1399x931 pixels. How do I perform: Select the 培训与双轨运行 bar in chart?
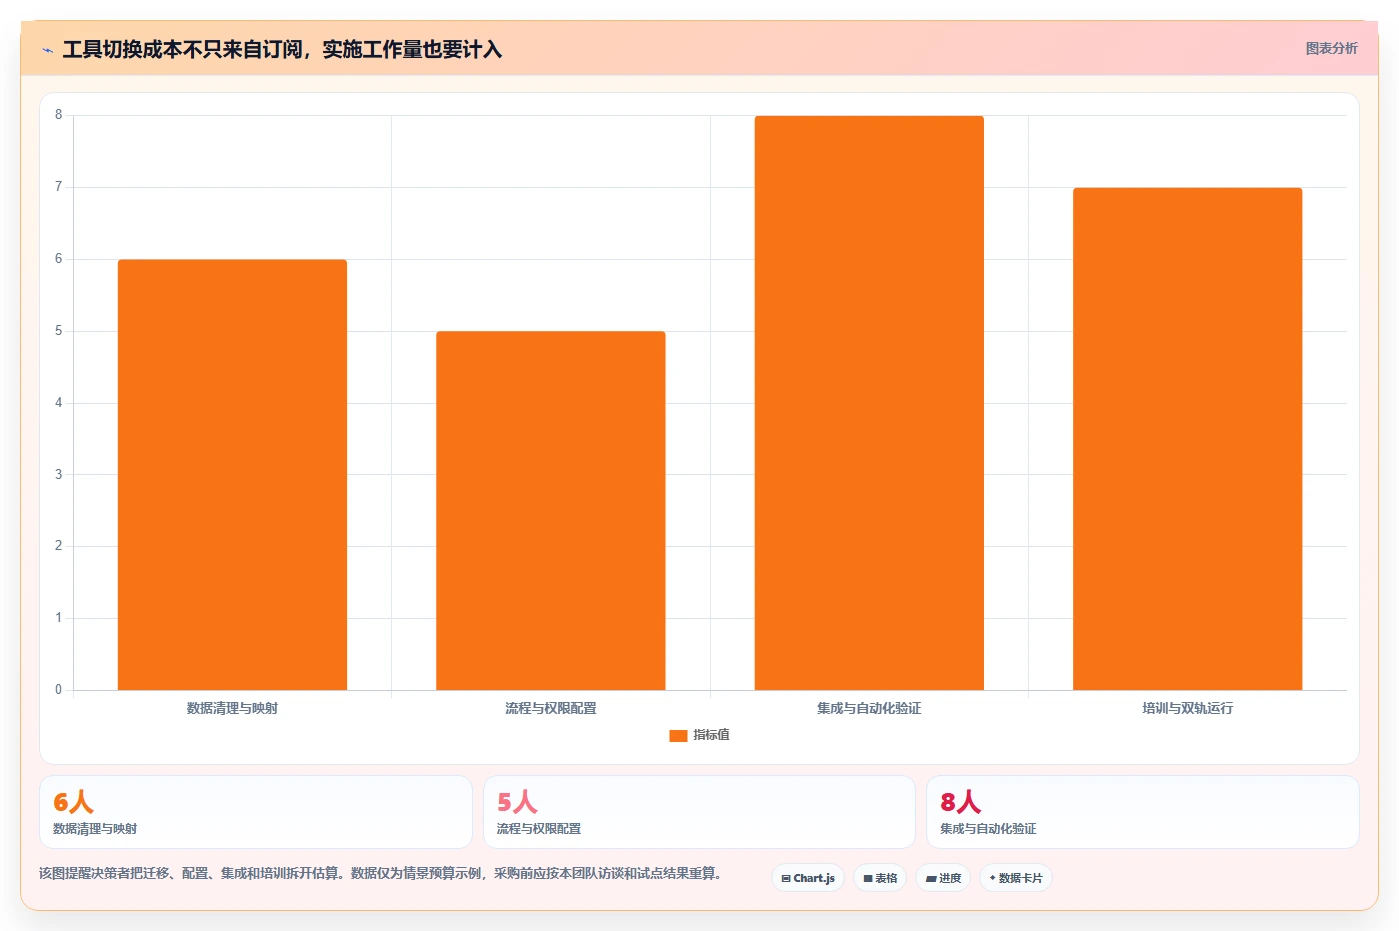click(1187, 439)
